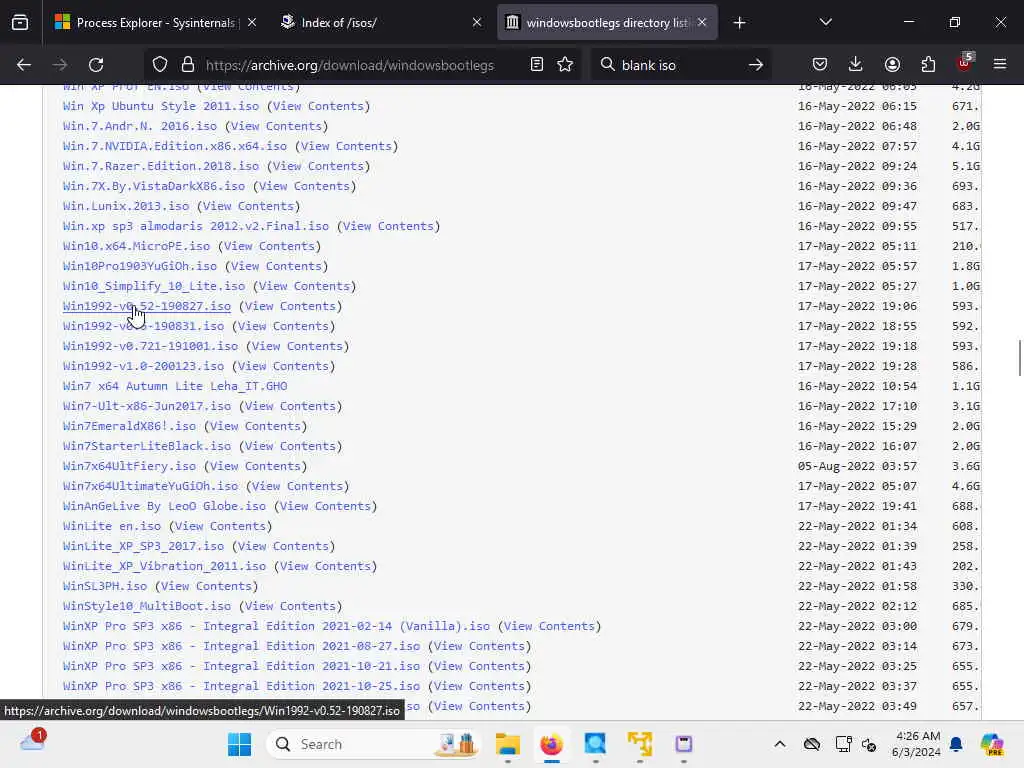Image resolution: width=1024 pixels, height=768 pixels.
Task: Close the windowsbootlegs tab
Action: click(x=702, y=23)
